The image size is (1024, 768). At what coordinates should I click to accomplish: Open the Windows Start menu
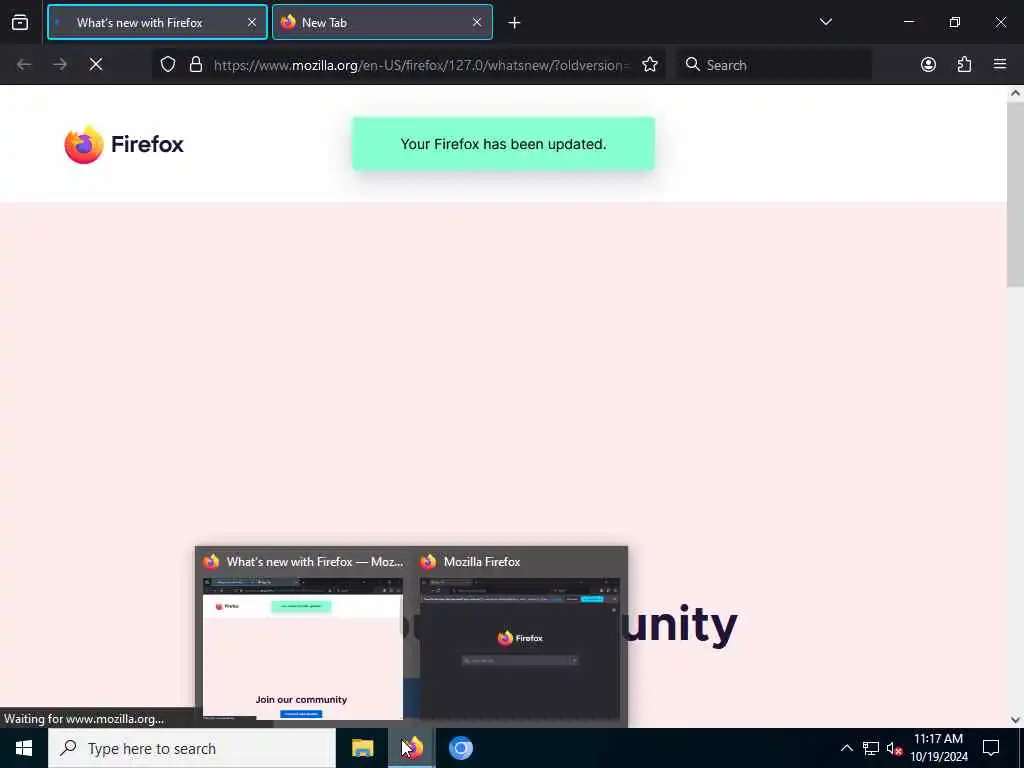24,748
